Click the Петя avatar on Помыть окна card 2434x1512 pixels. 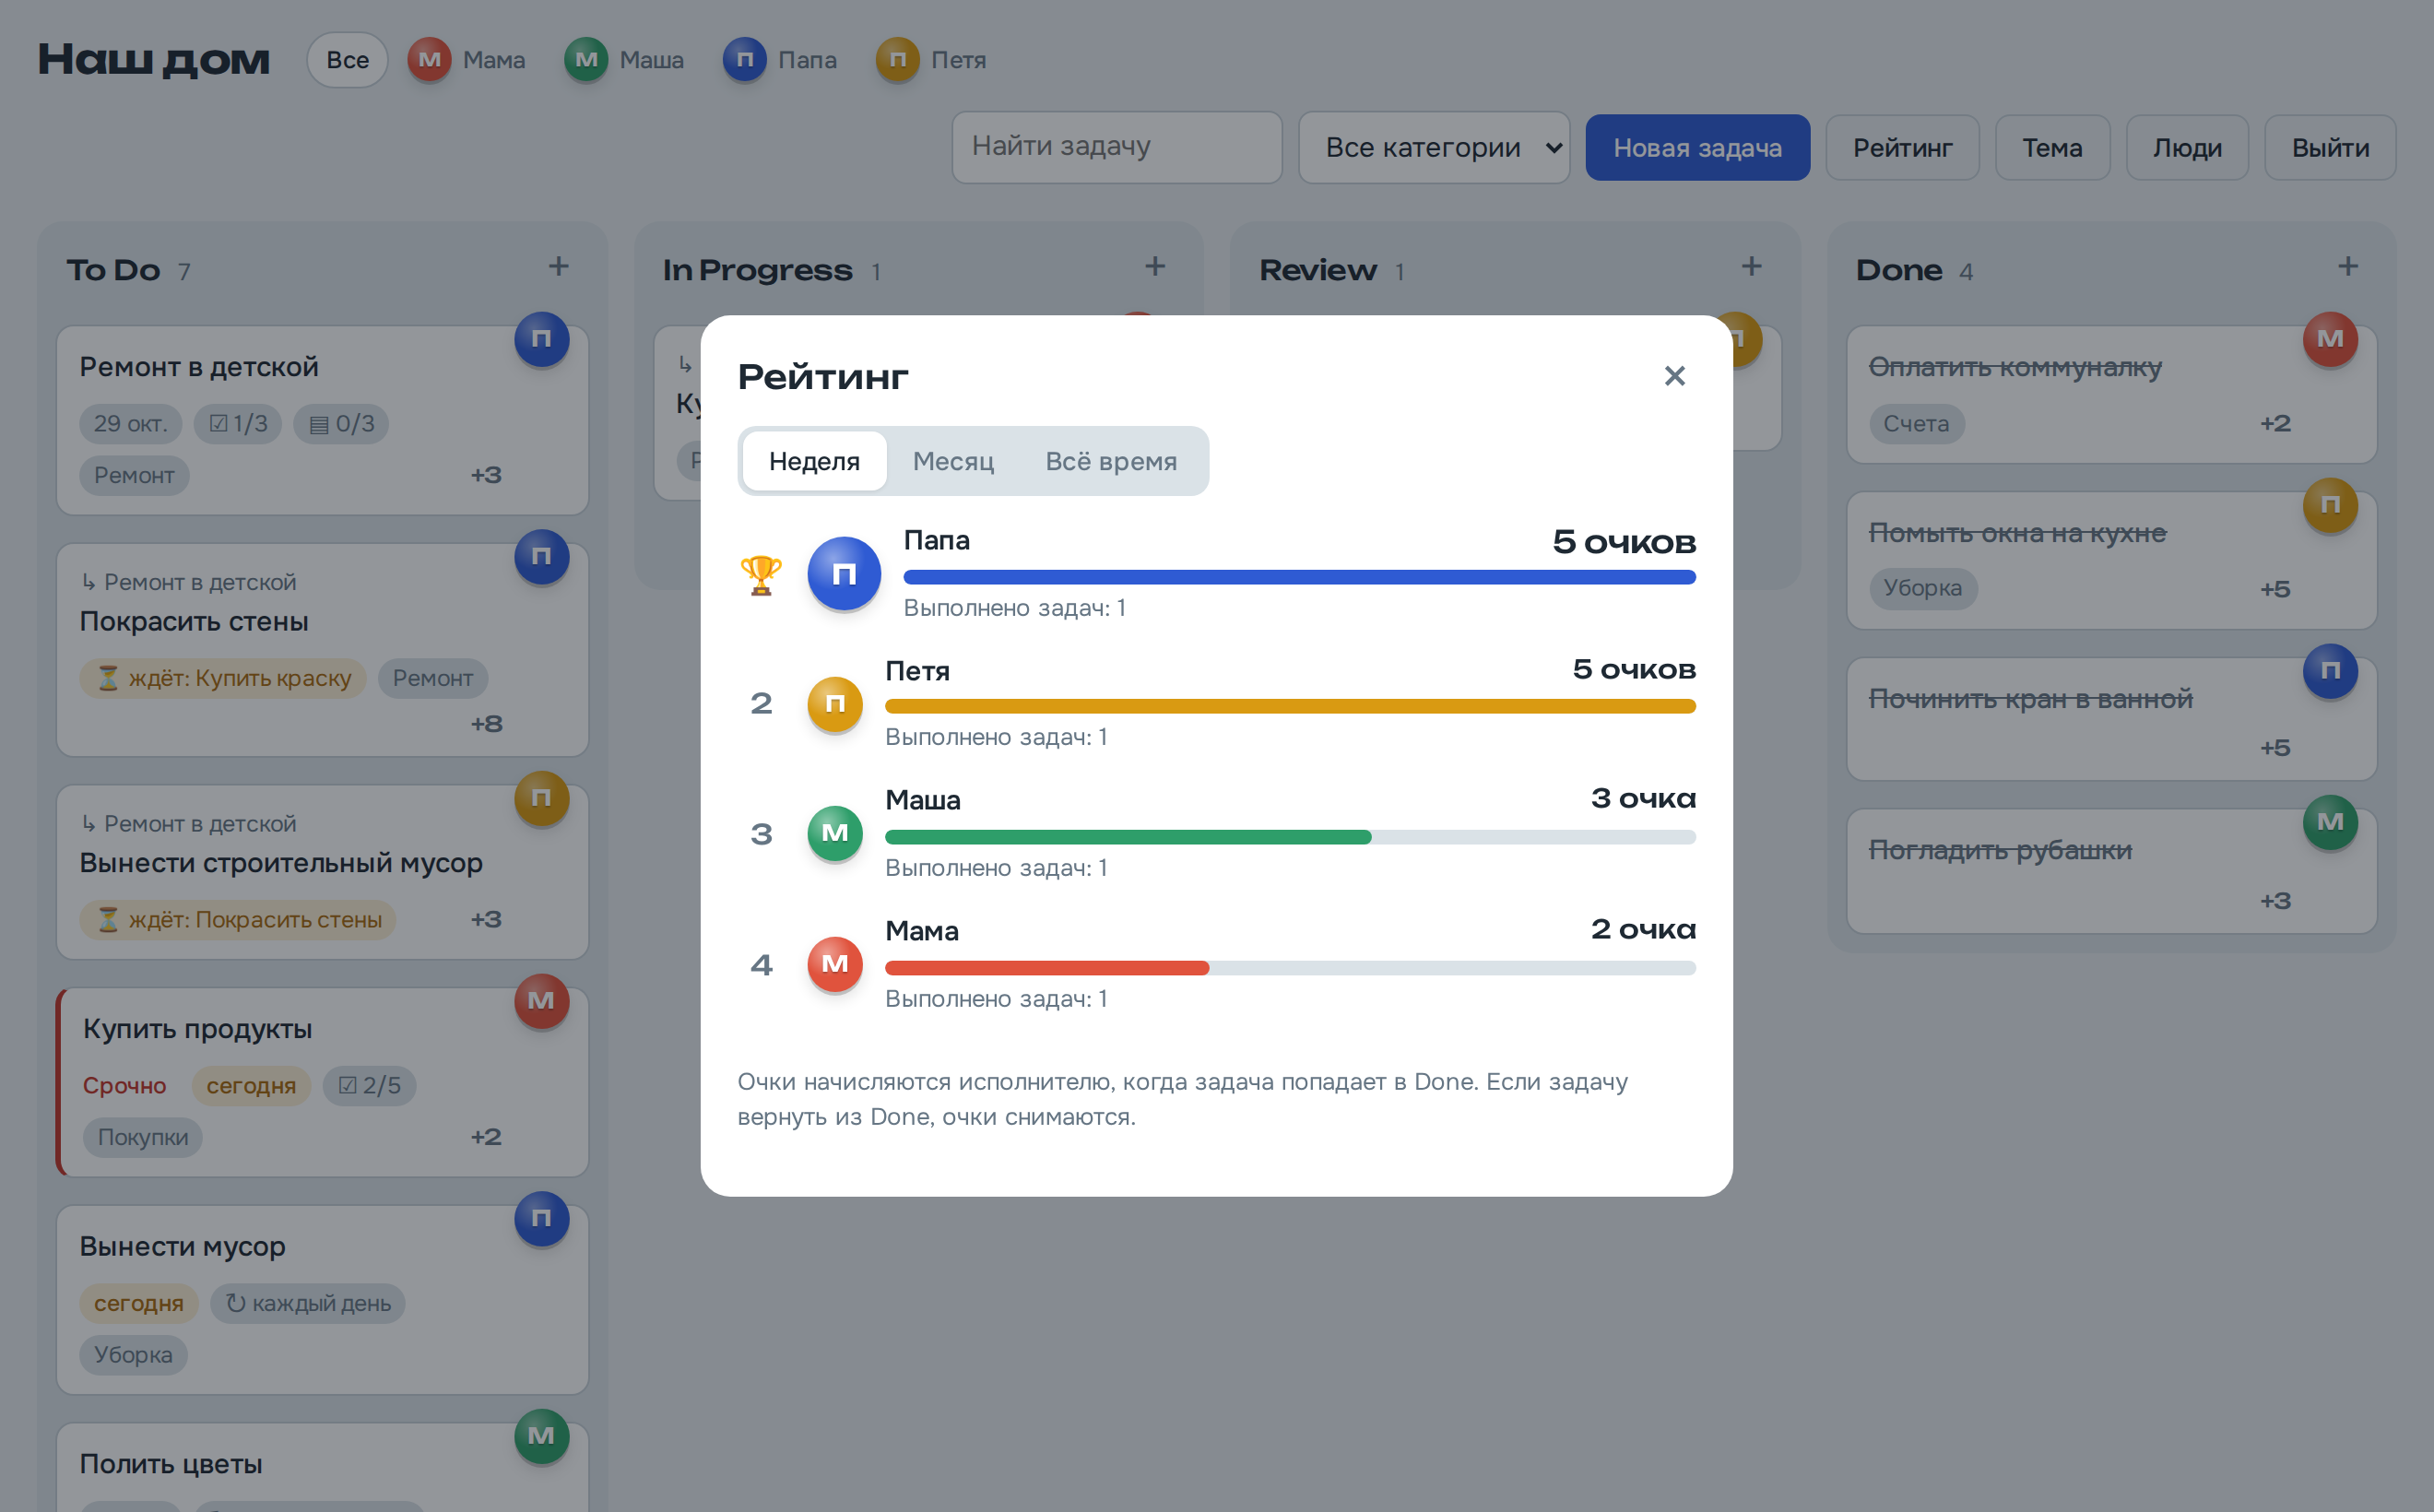[2330, 505]
